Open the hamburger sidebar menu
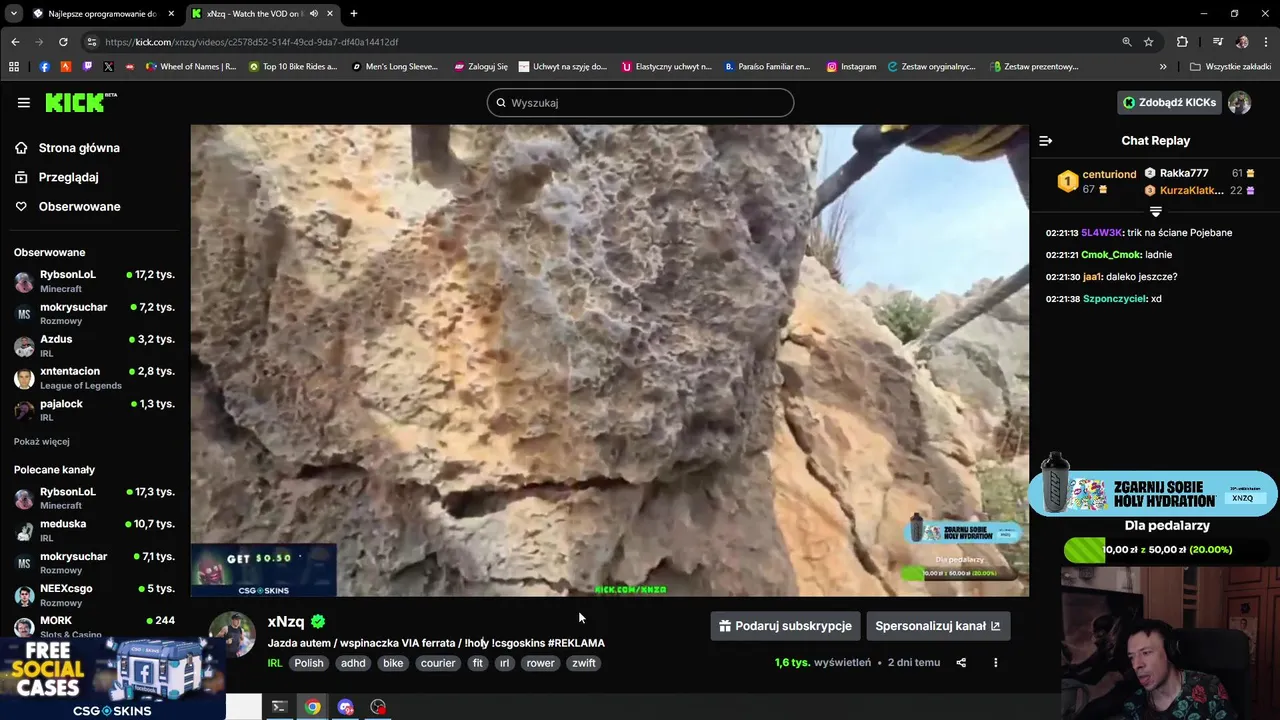 click(23, 102)
